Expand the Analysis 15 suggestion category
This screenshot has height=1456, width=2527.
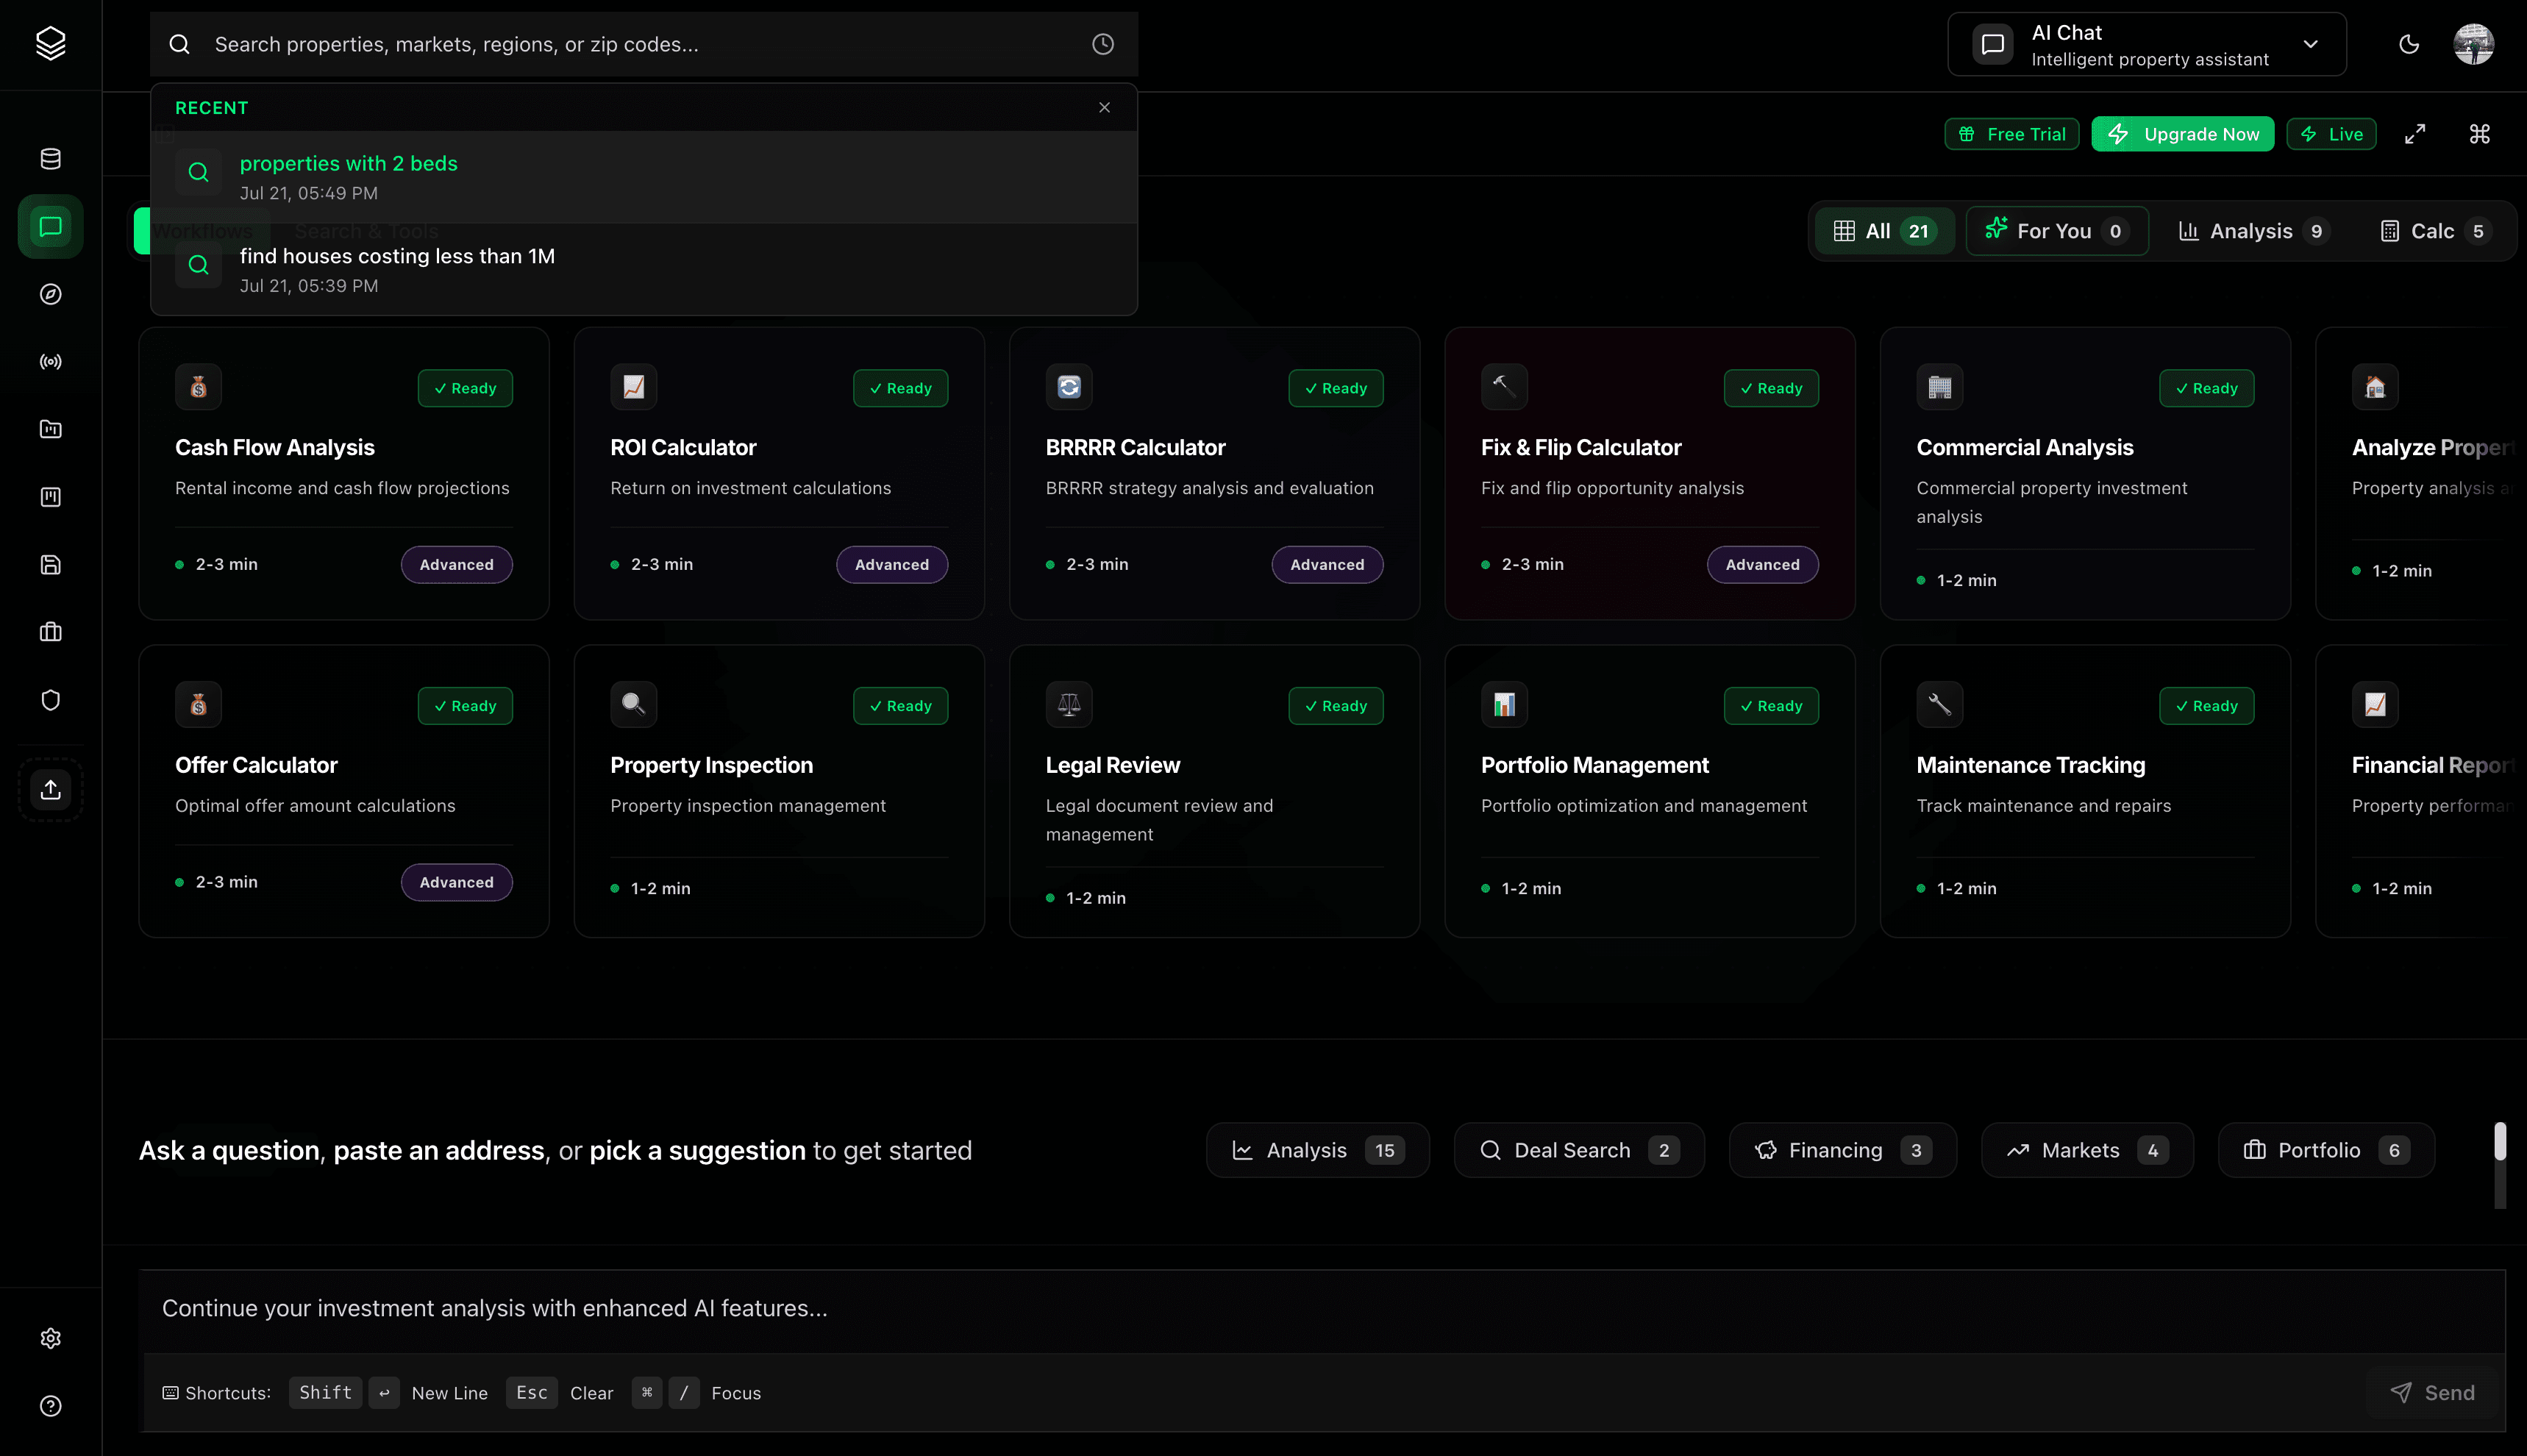[x=1317, y=1150]
